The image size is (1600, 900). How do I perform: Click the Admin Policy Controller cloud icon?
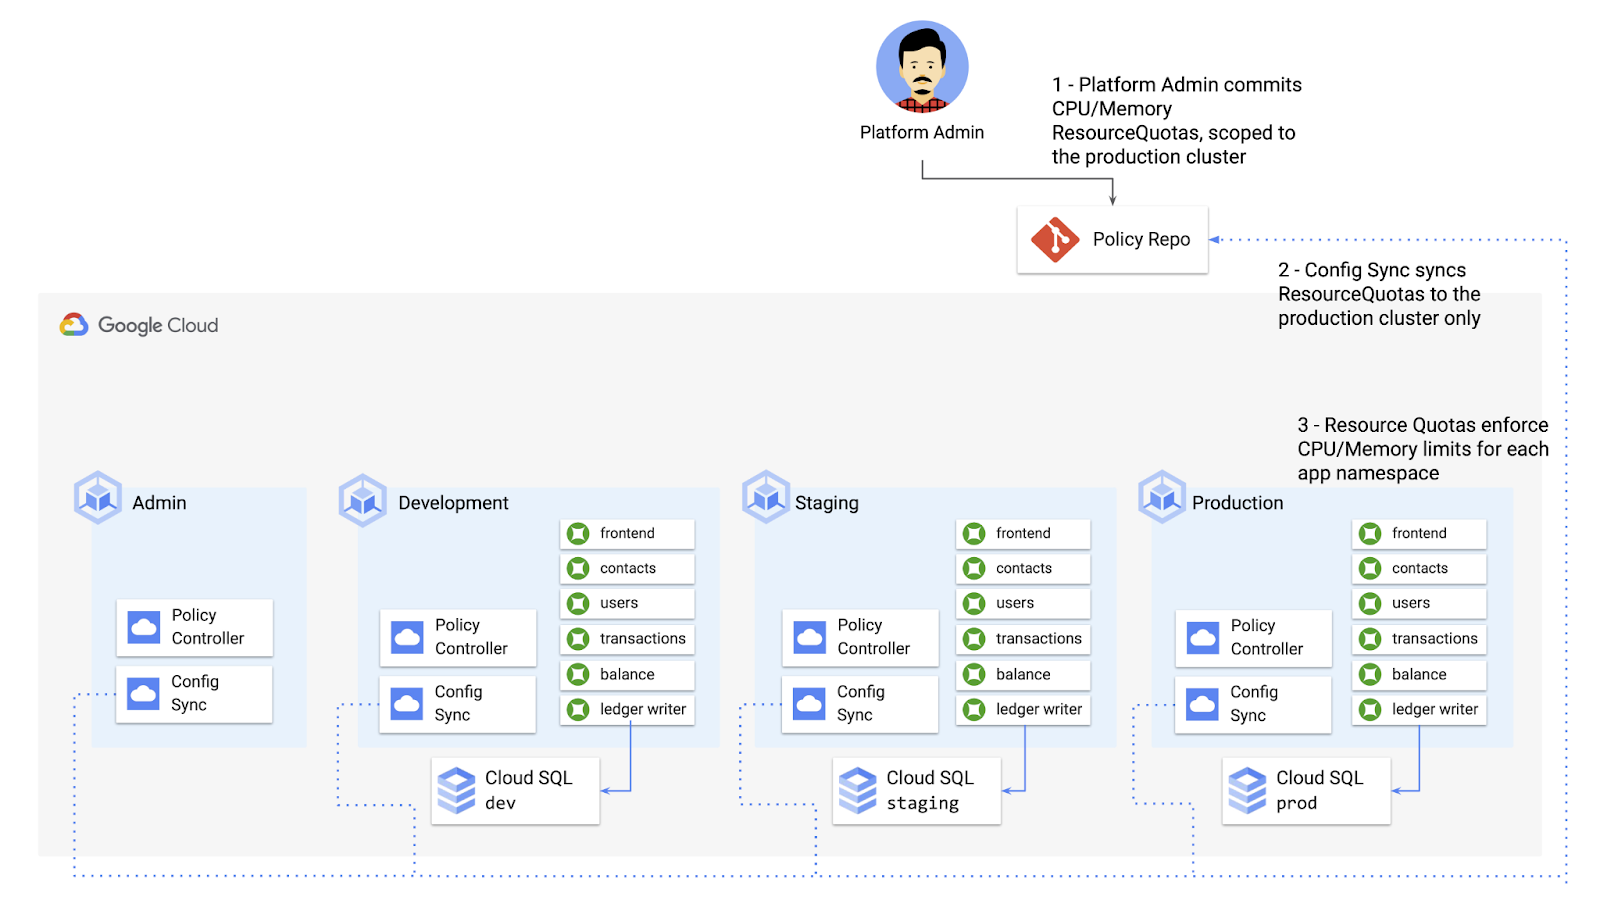tap(144, 627)
